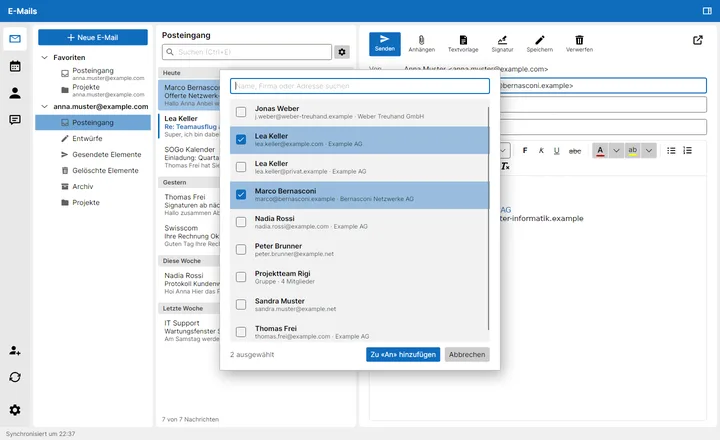Viewport: 720px width, 440px height.
Task: Check the Sandra Muster checkbox
Action: (x=241, y=305)
